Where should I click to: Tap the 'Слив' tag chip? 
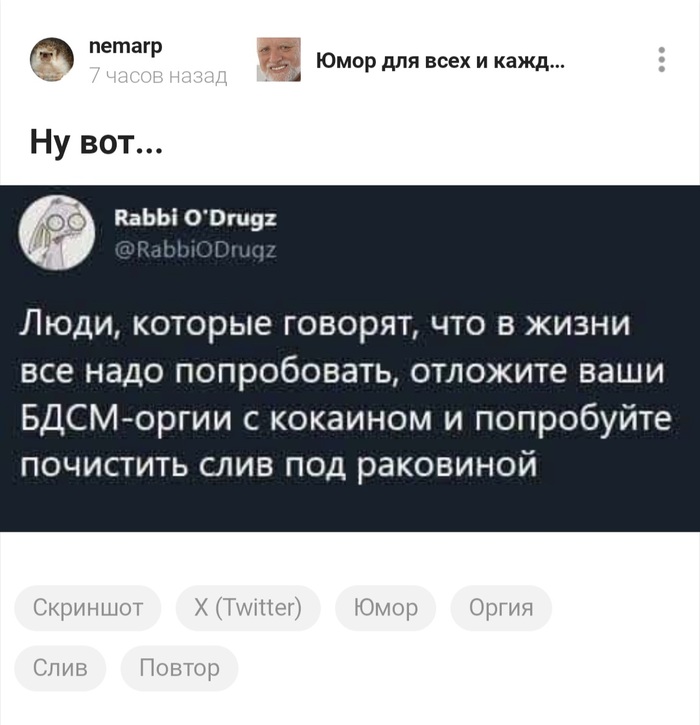tap(60, 668)
